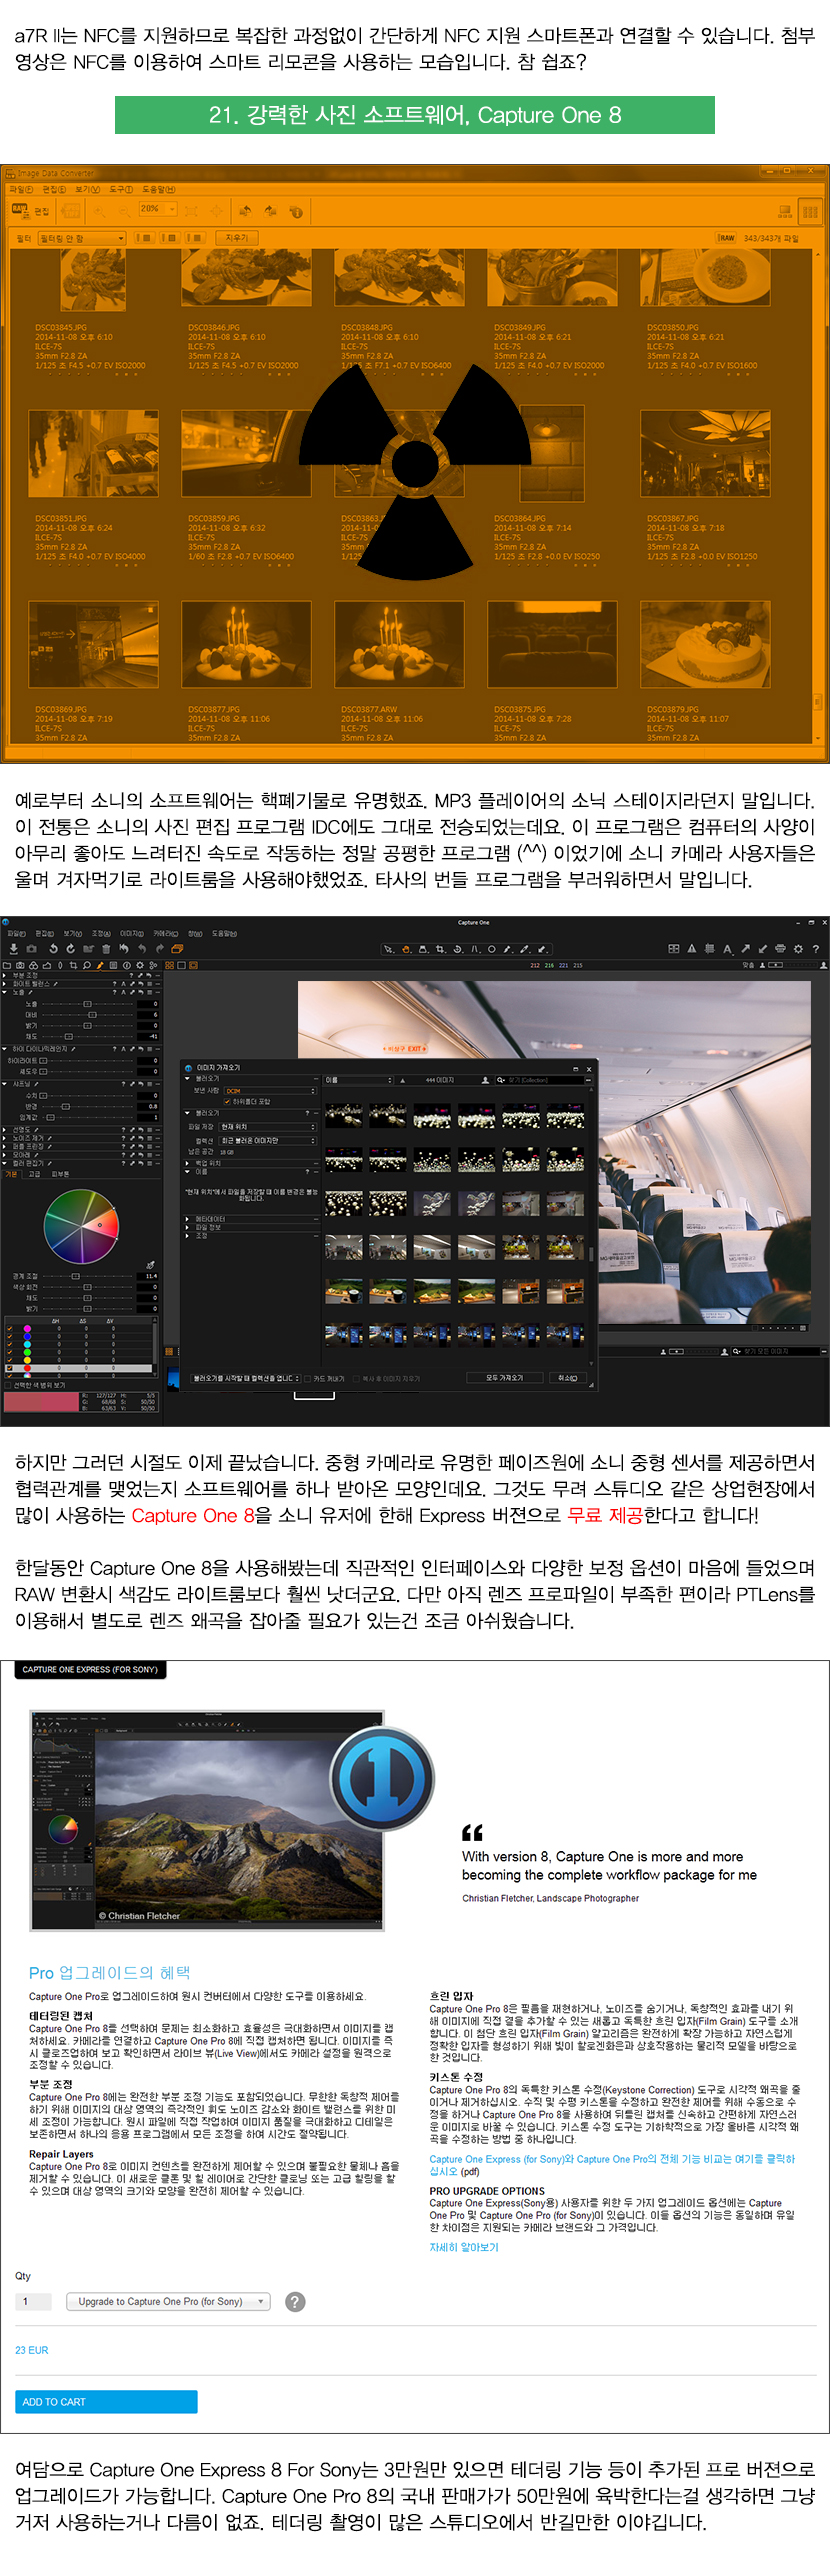The image size is (830, 2561).
Task: Click CAPTURE ONE EXPRESS (FOR SONY) tab label
Action: 90,1669
